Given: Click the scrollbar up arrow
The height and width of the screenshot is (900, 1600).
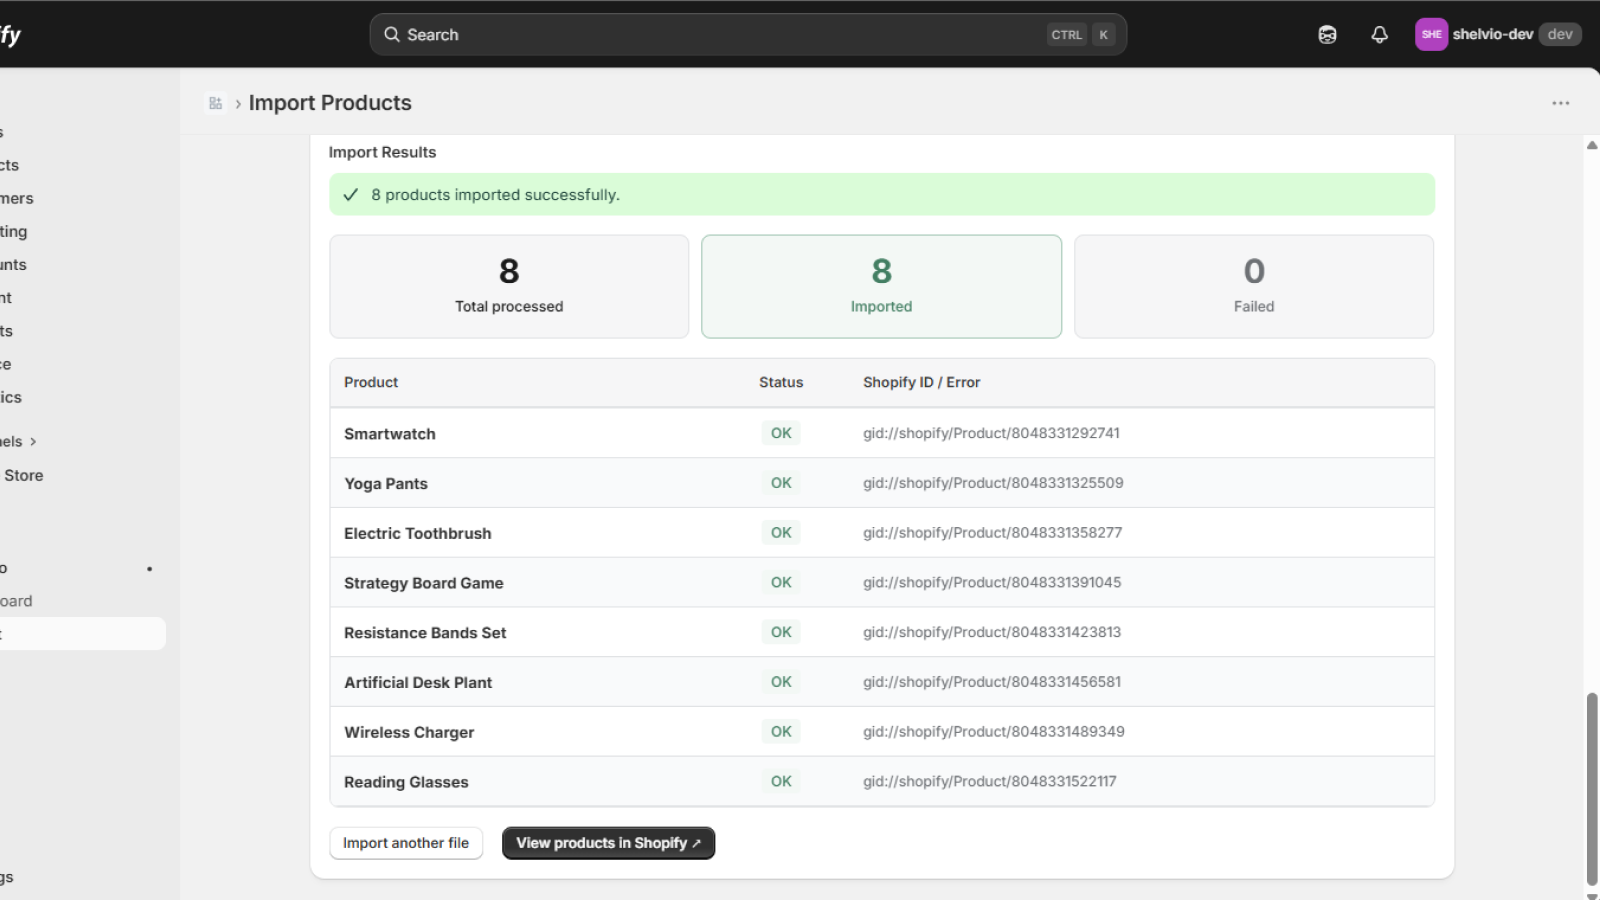Looking at the screenshot, I should pos(1592,145).
